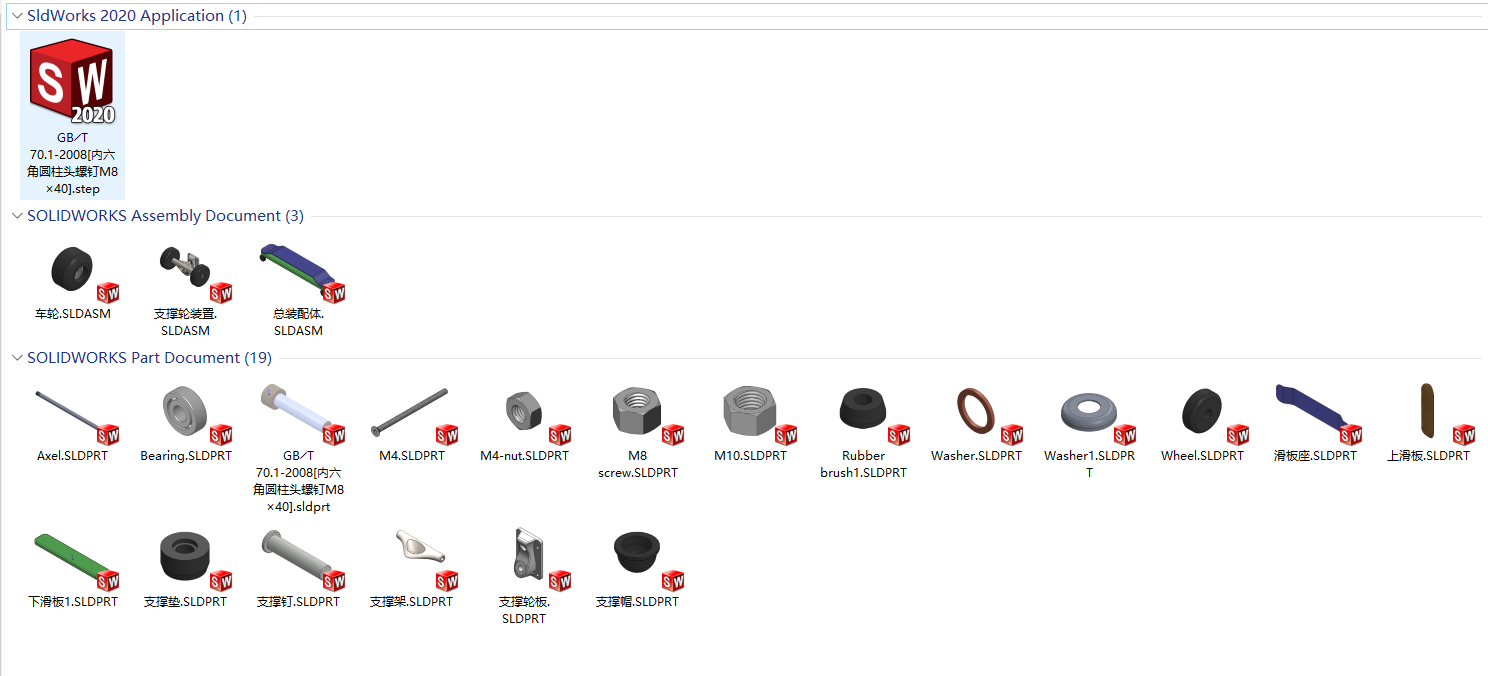Click the 支撑轮装置.SLDASM file name
Image resolution: width=1488 pixels, height=676 pixels.
tap(186, 322)
